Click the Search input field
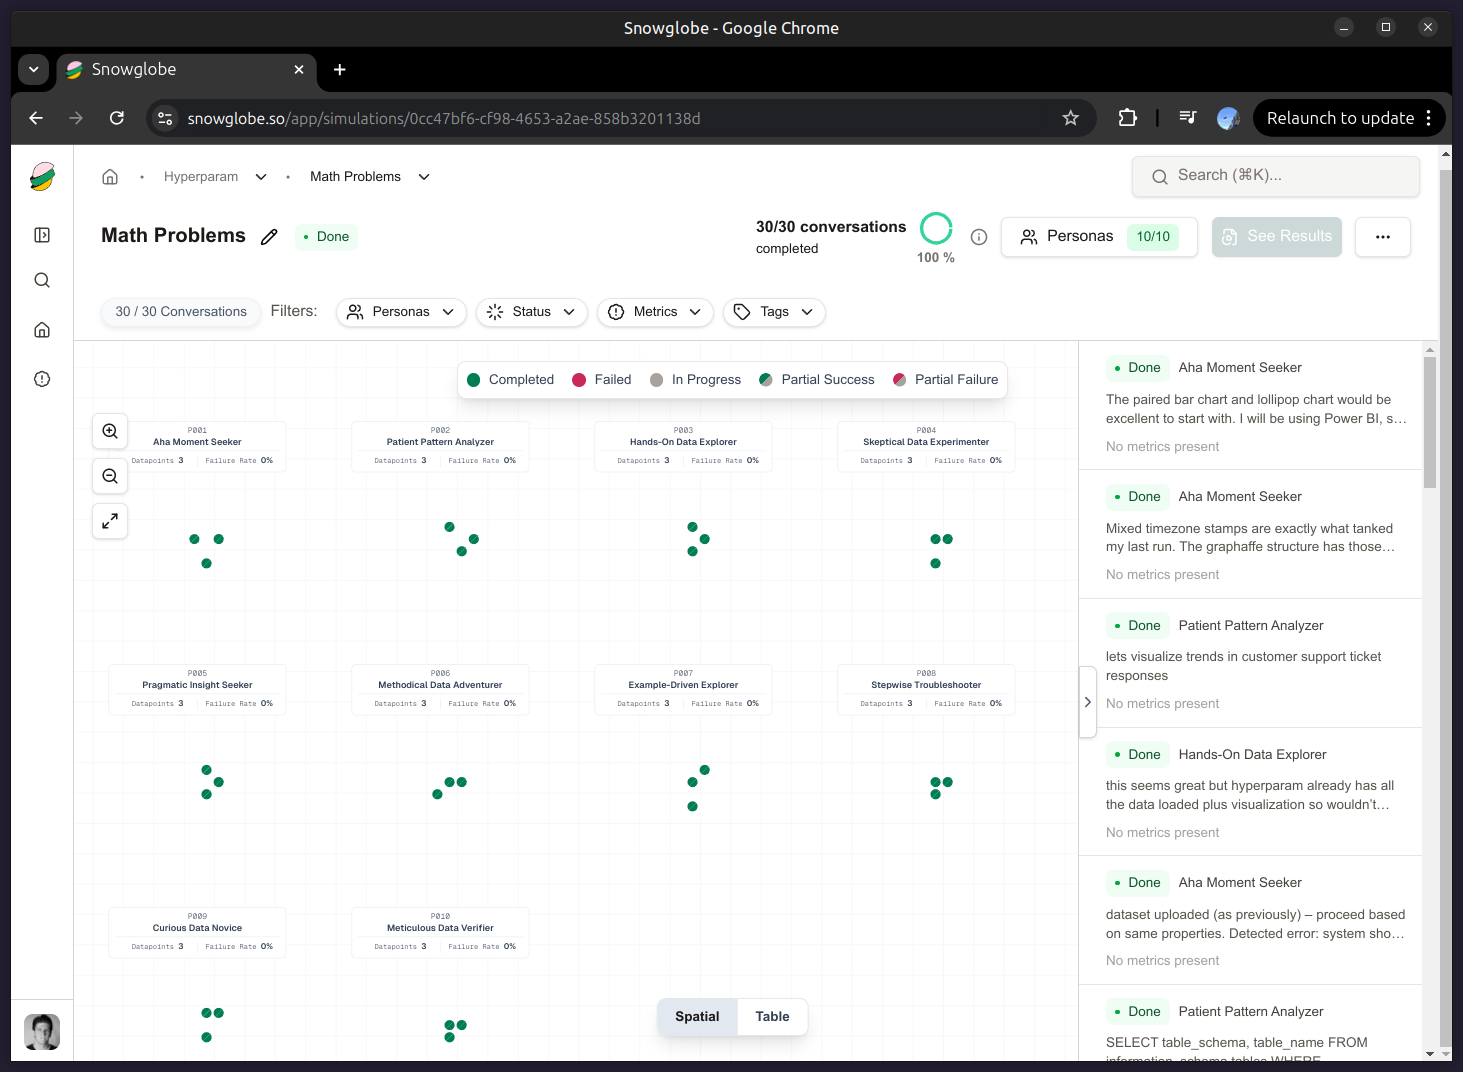This screenshot has height=1072, width=1463. (x=1276, y=176)
